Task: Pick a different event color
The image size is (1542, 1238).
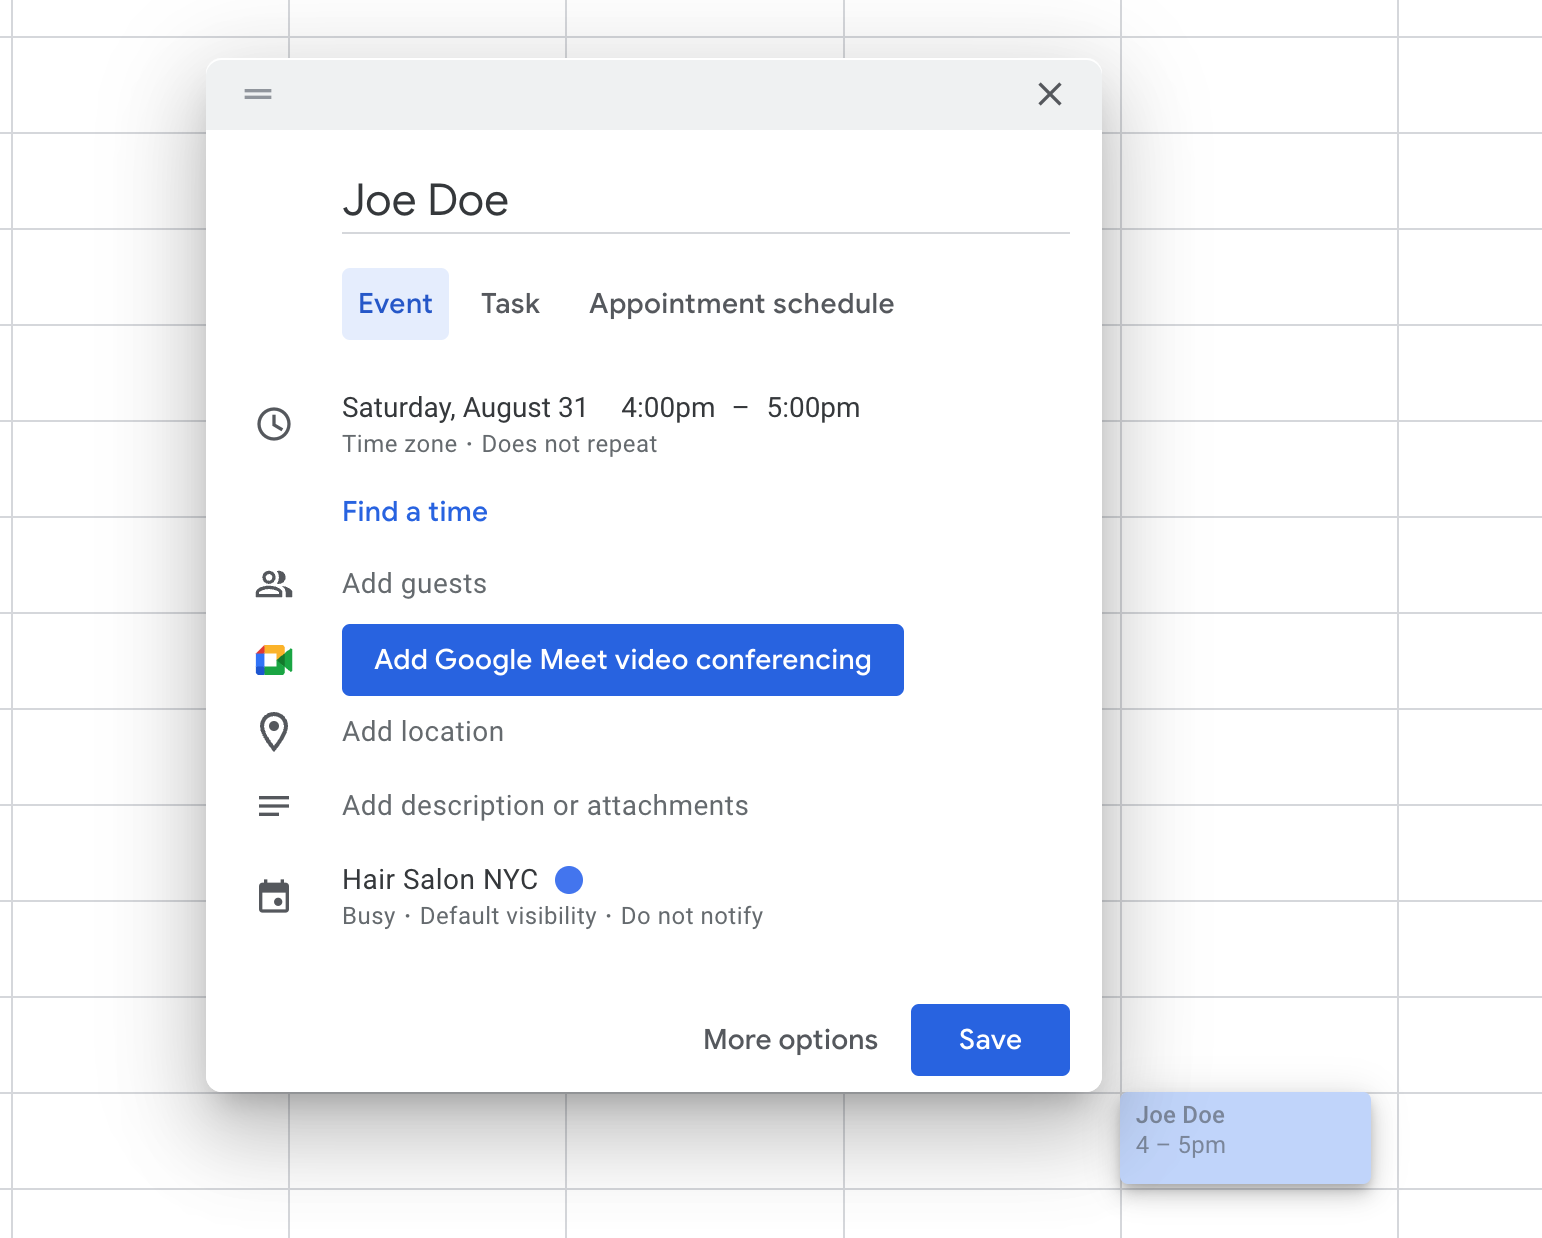Action: (x=568, y=879)
